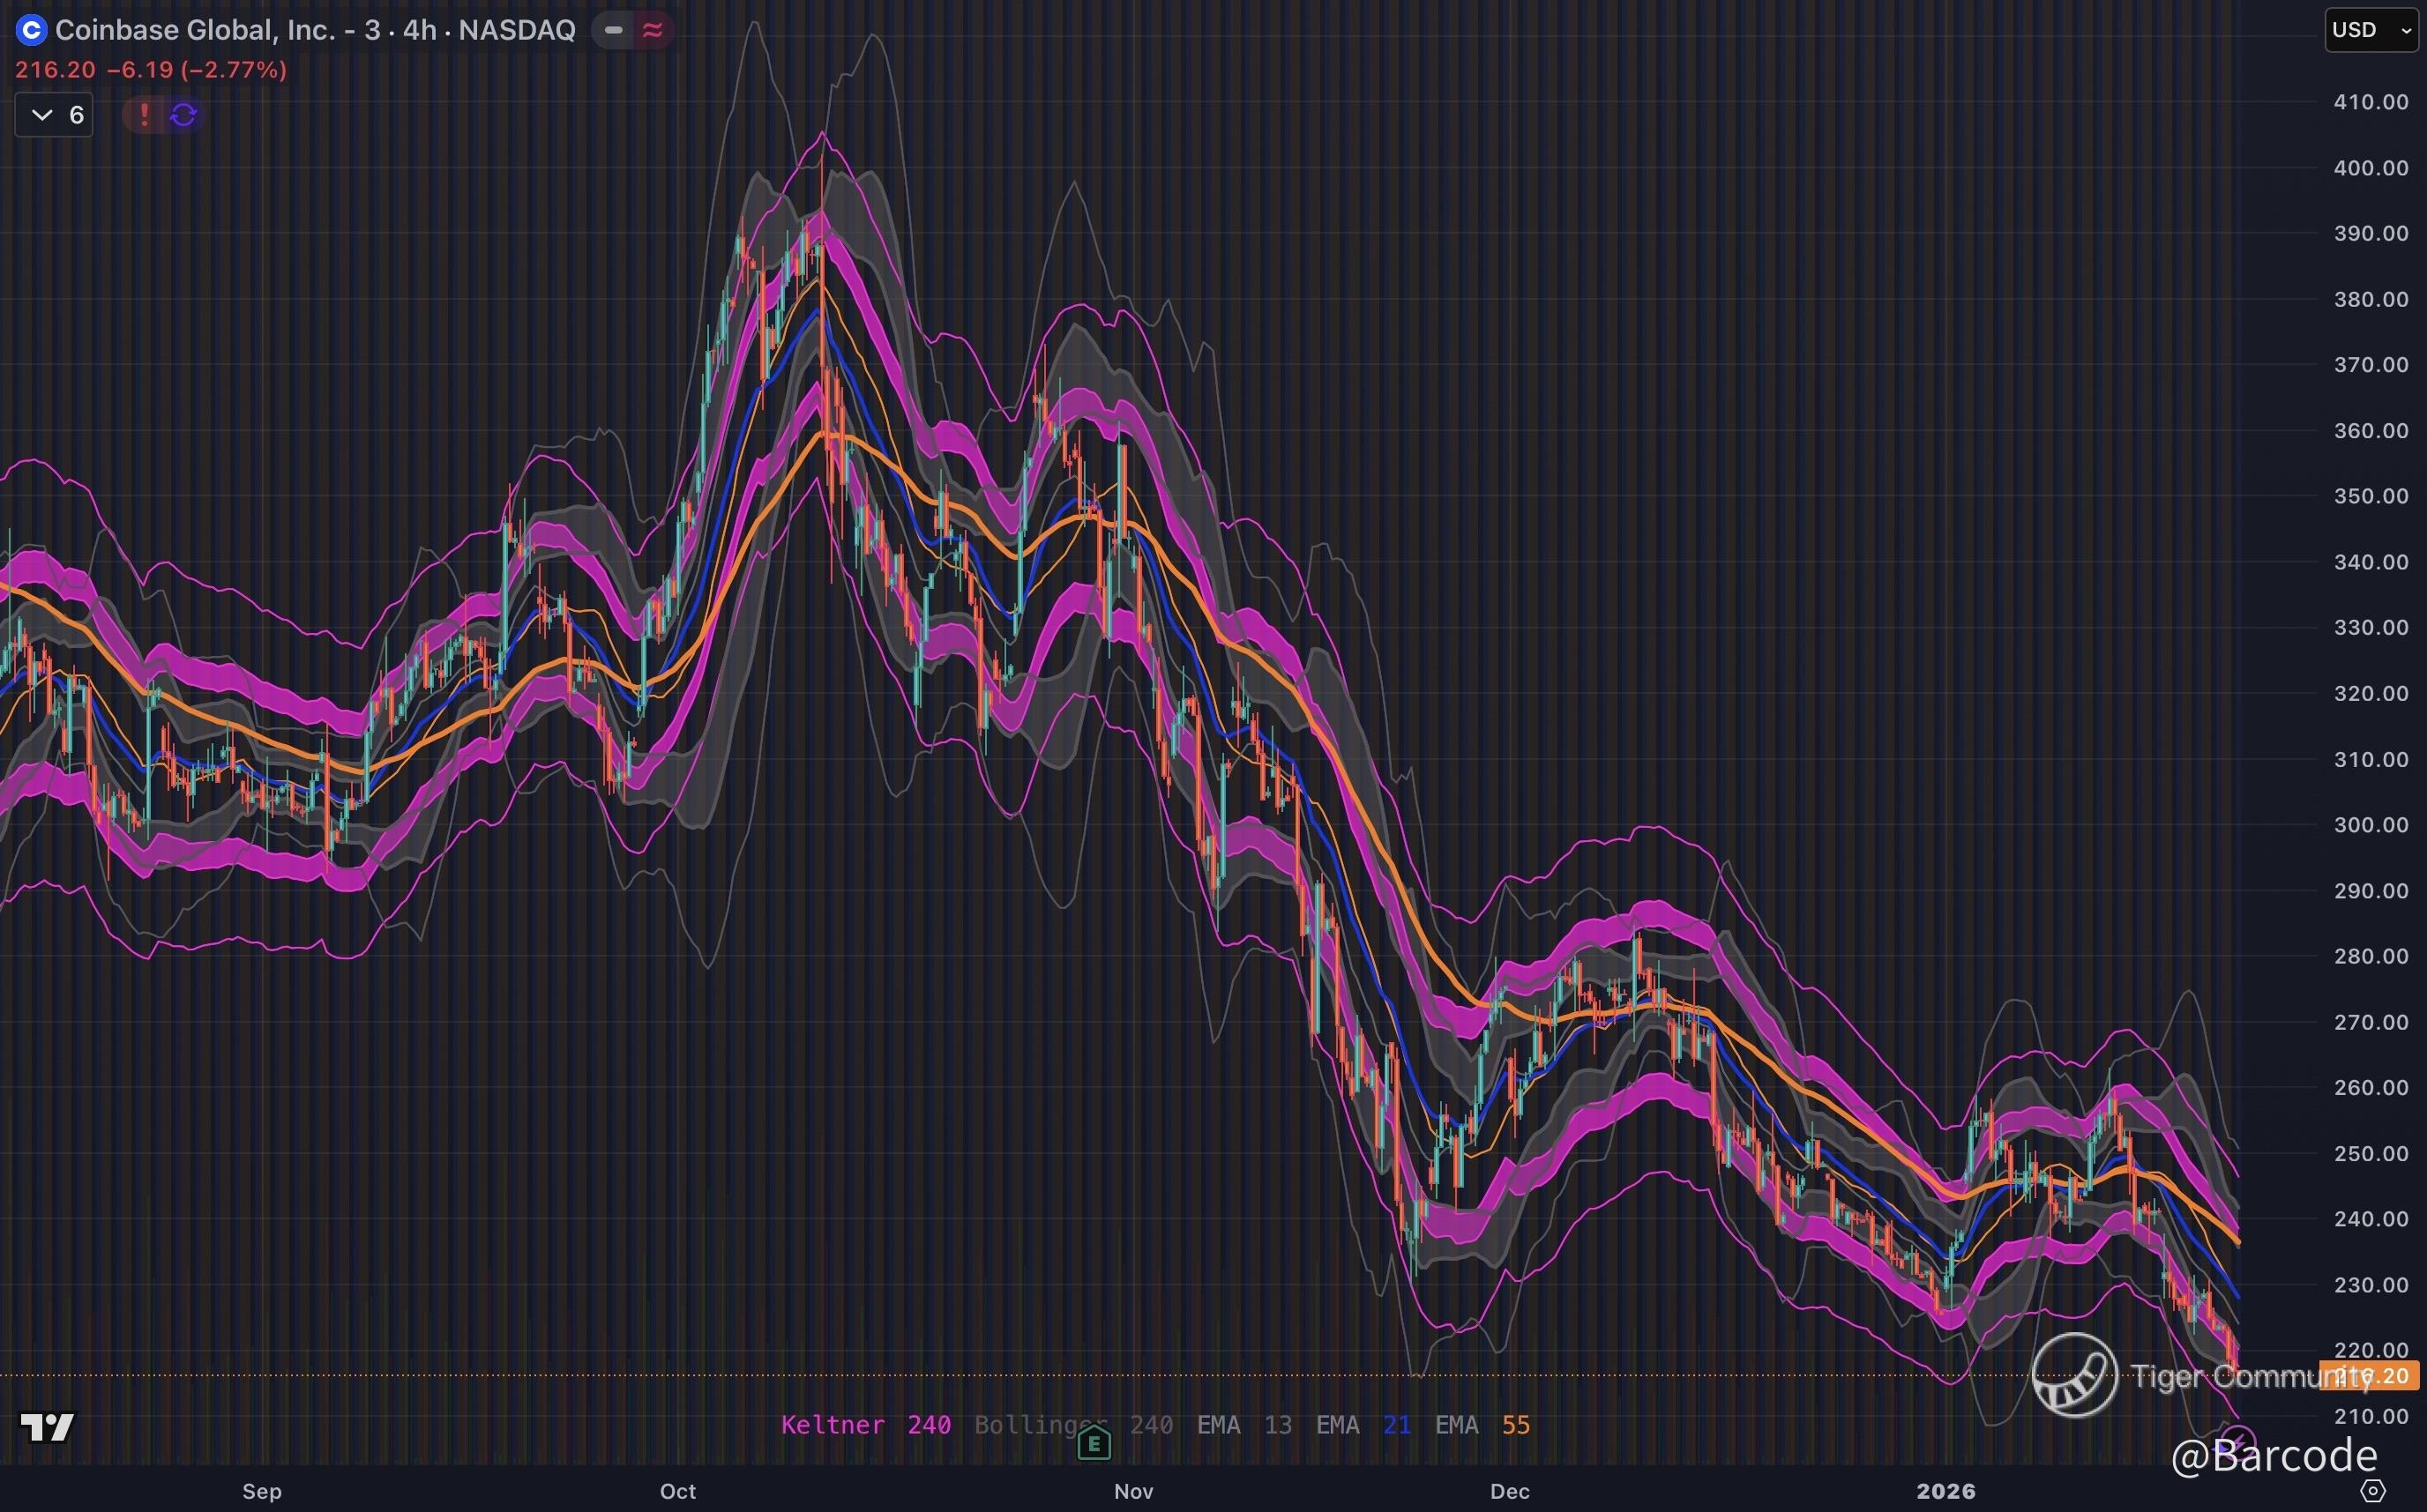Screen dimensions: 2427x1512
Task: Click the gray dash pill next to NASDAQ
Action: tap(613, 30)
